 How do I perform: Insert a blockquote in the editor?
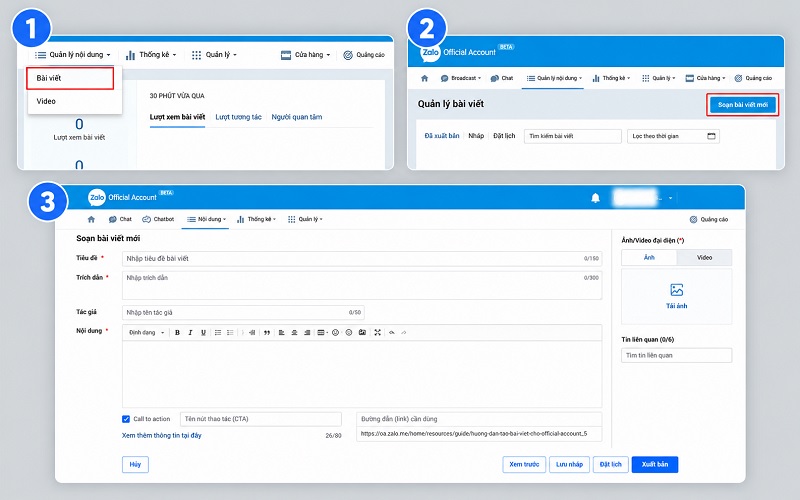point(266,333)
